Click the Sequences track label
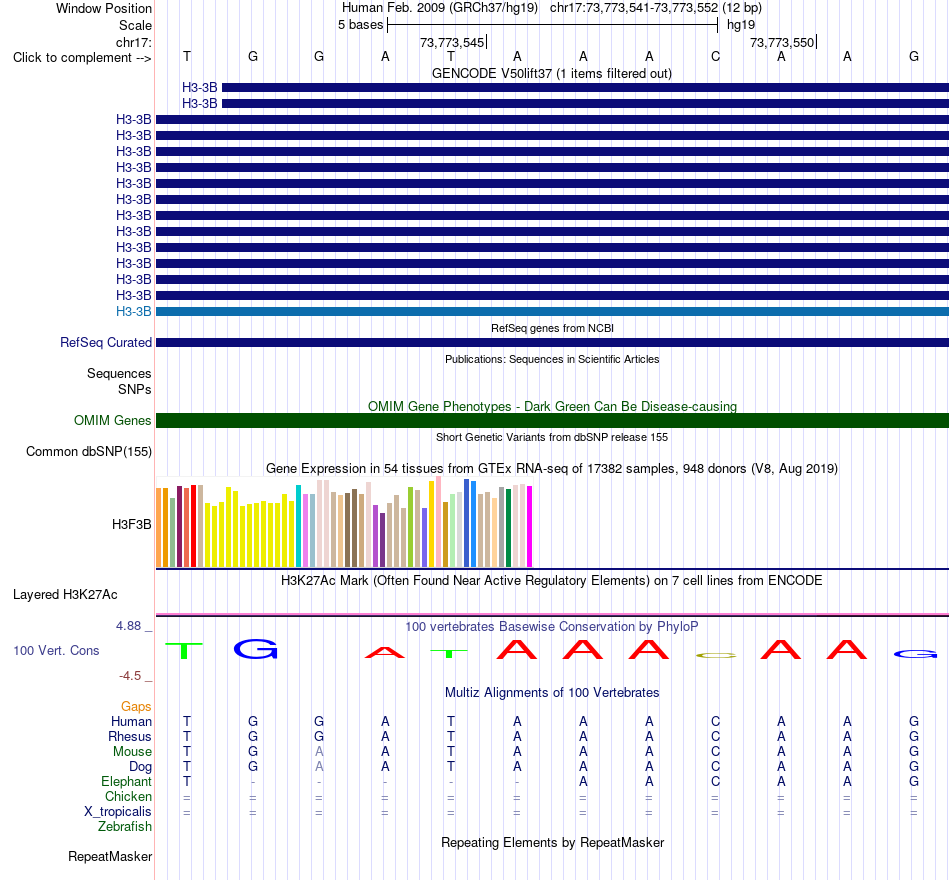The height and width of the screenshot is (880, 950). 119,373
